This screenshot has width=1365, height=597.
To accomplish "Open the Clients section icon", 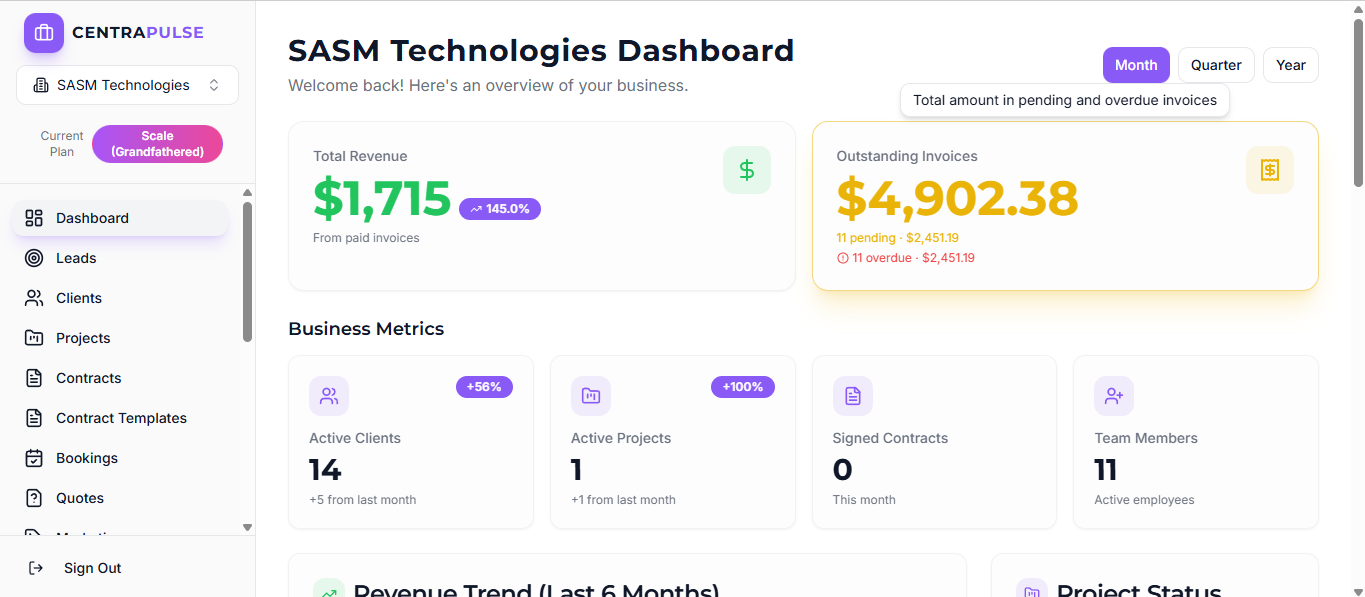I will (x=33, y=298).
